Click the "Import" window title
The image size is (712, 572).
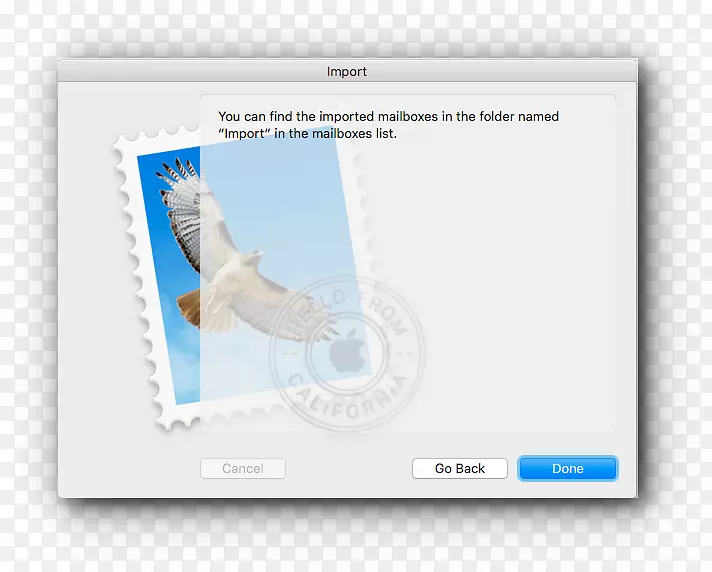tap(347, 72)
